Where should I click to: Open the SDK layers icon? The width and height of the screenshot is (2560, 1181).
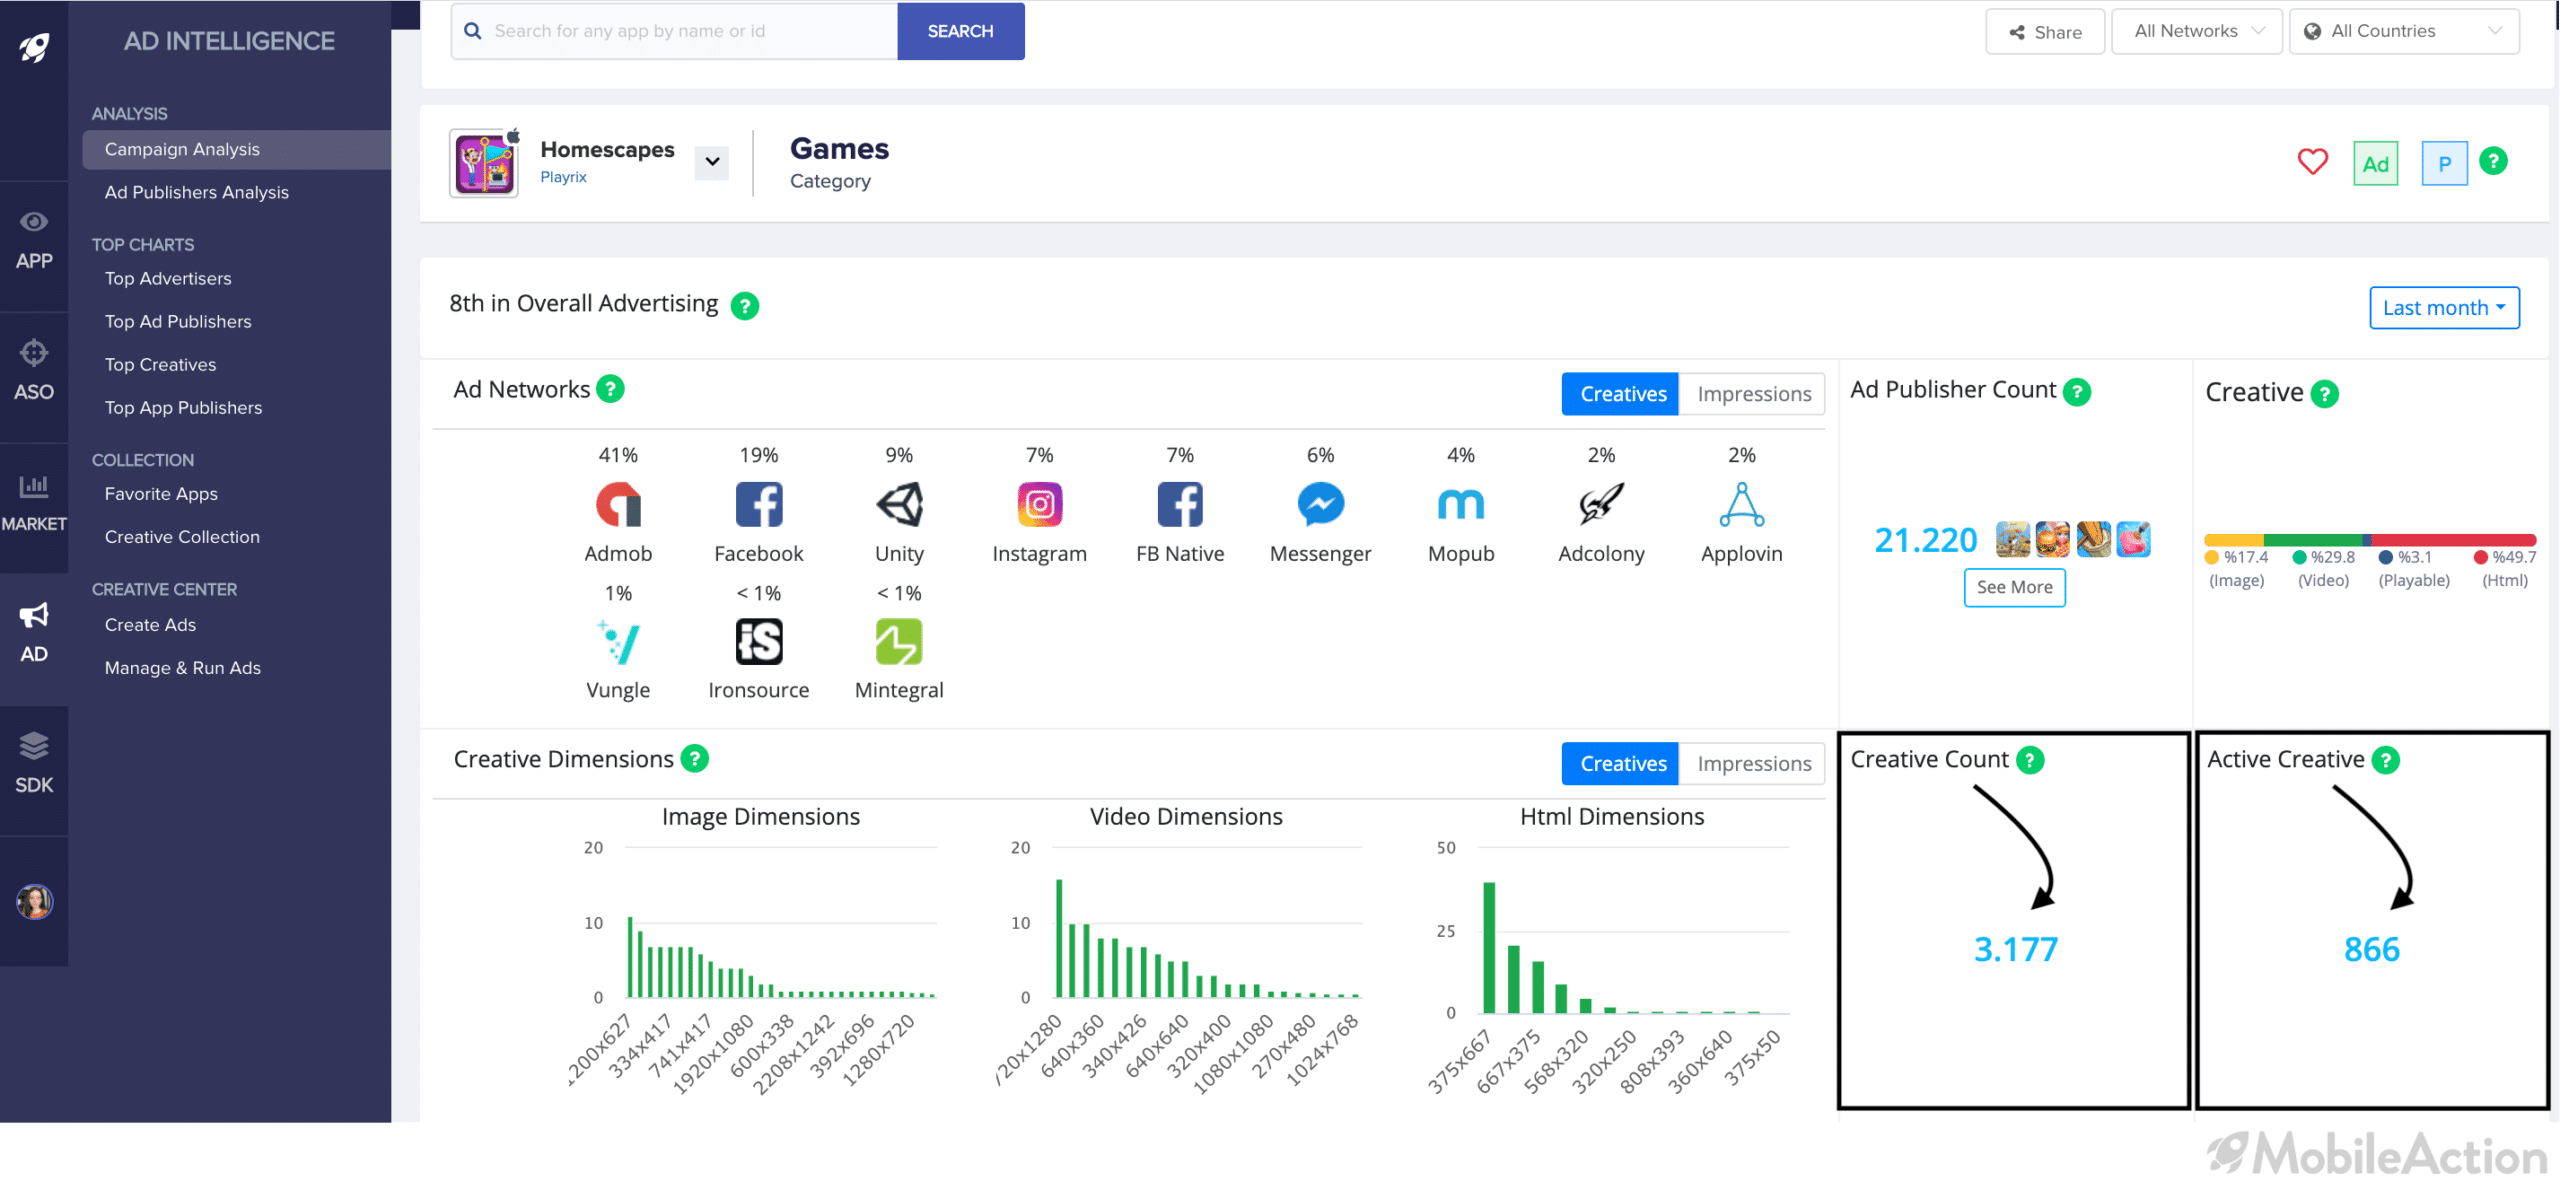(x=34, y=763)
